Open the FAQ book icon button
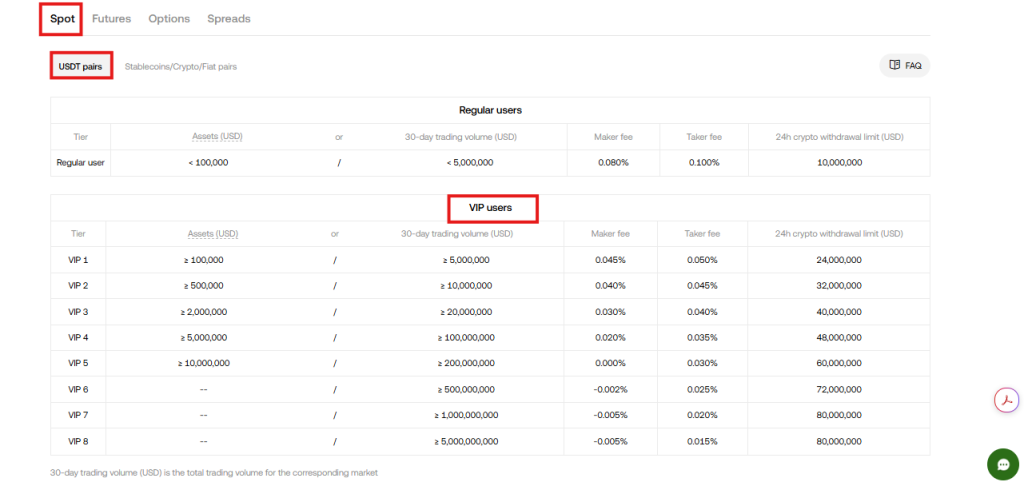The height and width of the screenshot is (482, 1024). [904, 65]
